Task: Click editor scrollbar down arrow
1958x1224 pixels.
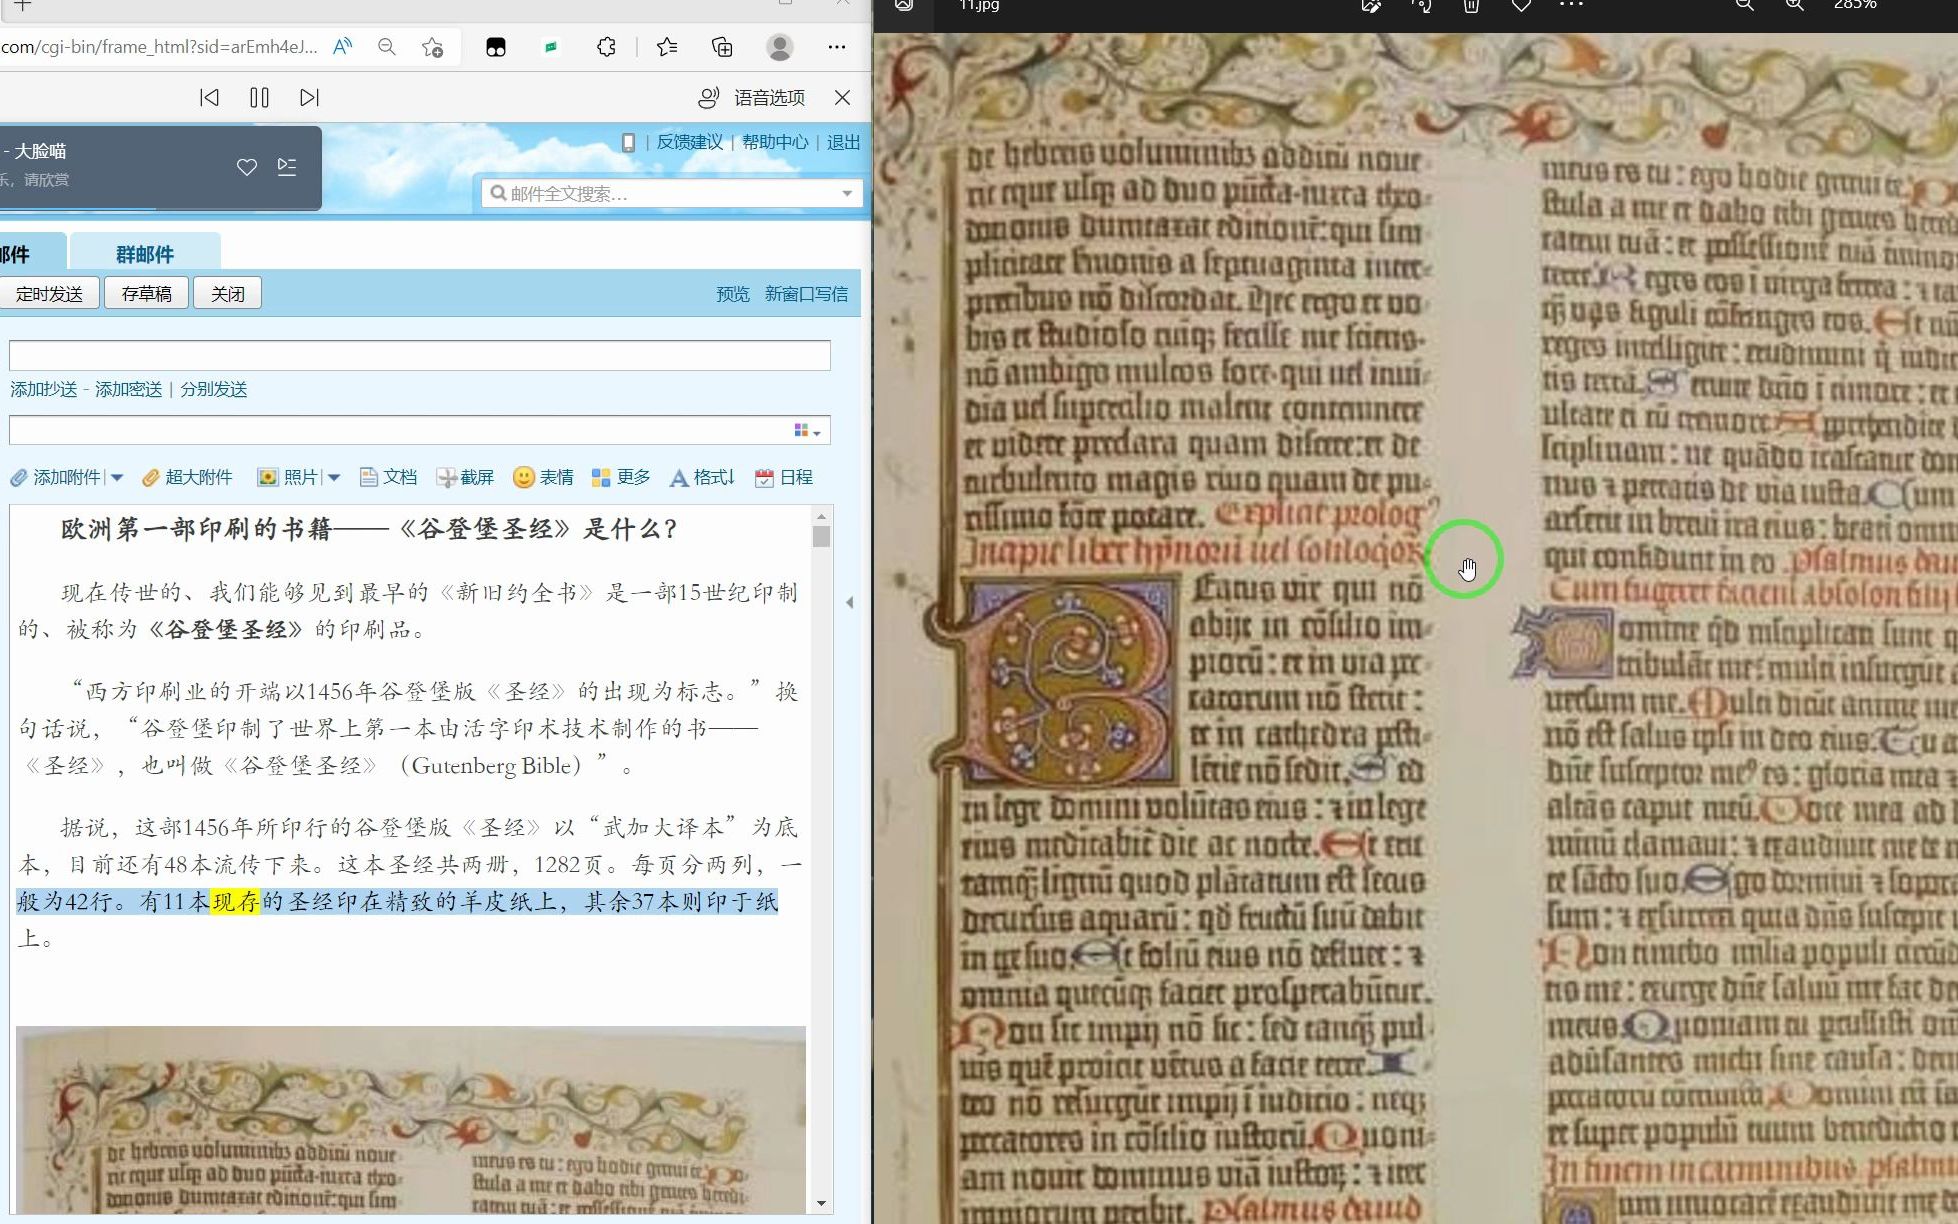Action: click(x=822, y=1203)
